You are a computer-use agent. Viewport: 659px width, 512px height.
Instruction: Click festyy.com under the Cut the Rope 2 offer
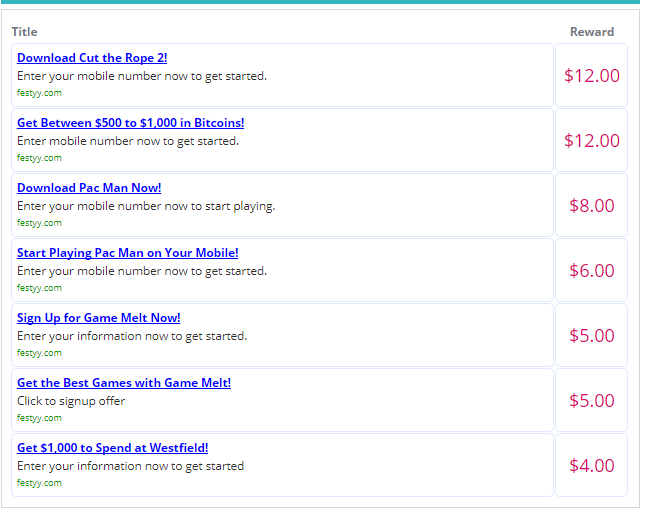pos(39,93)
